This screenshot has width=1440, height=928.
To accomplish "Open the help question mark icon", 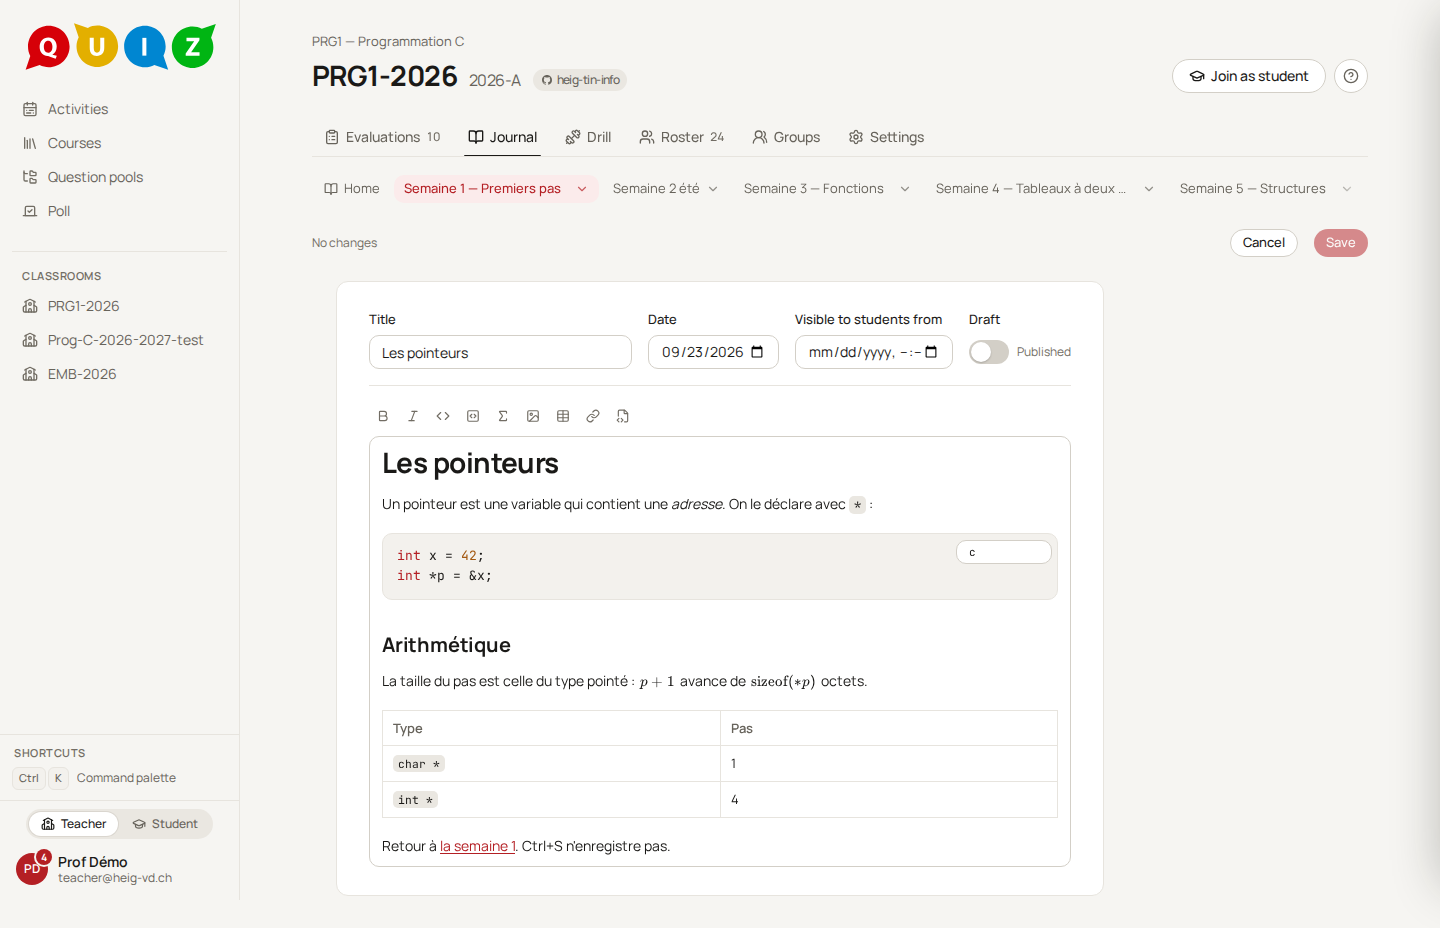I will coord(1351,76).
